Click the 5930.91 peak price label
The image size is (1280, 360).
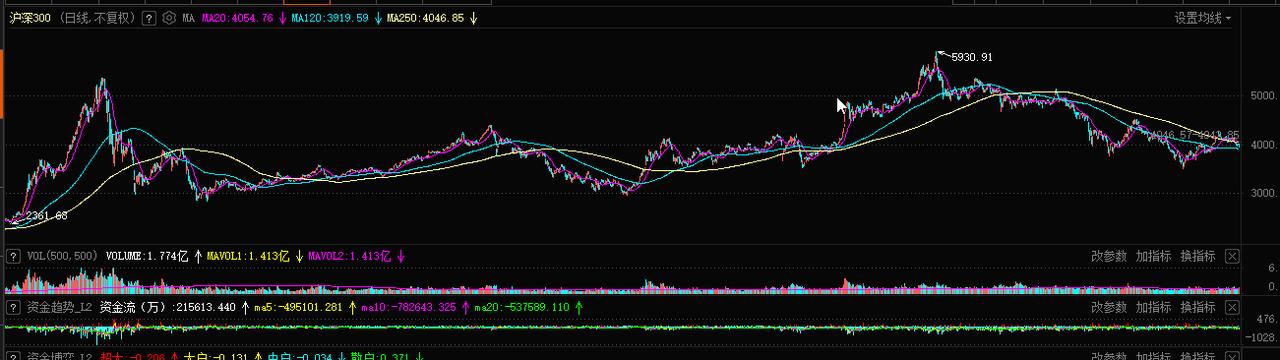[x=971, y=58]
